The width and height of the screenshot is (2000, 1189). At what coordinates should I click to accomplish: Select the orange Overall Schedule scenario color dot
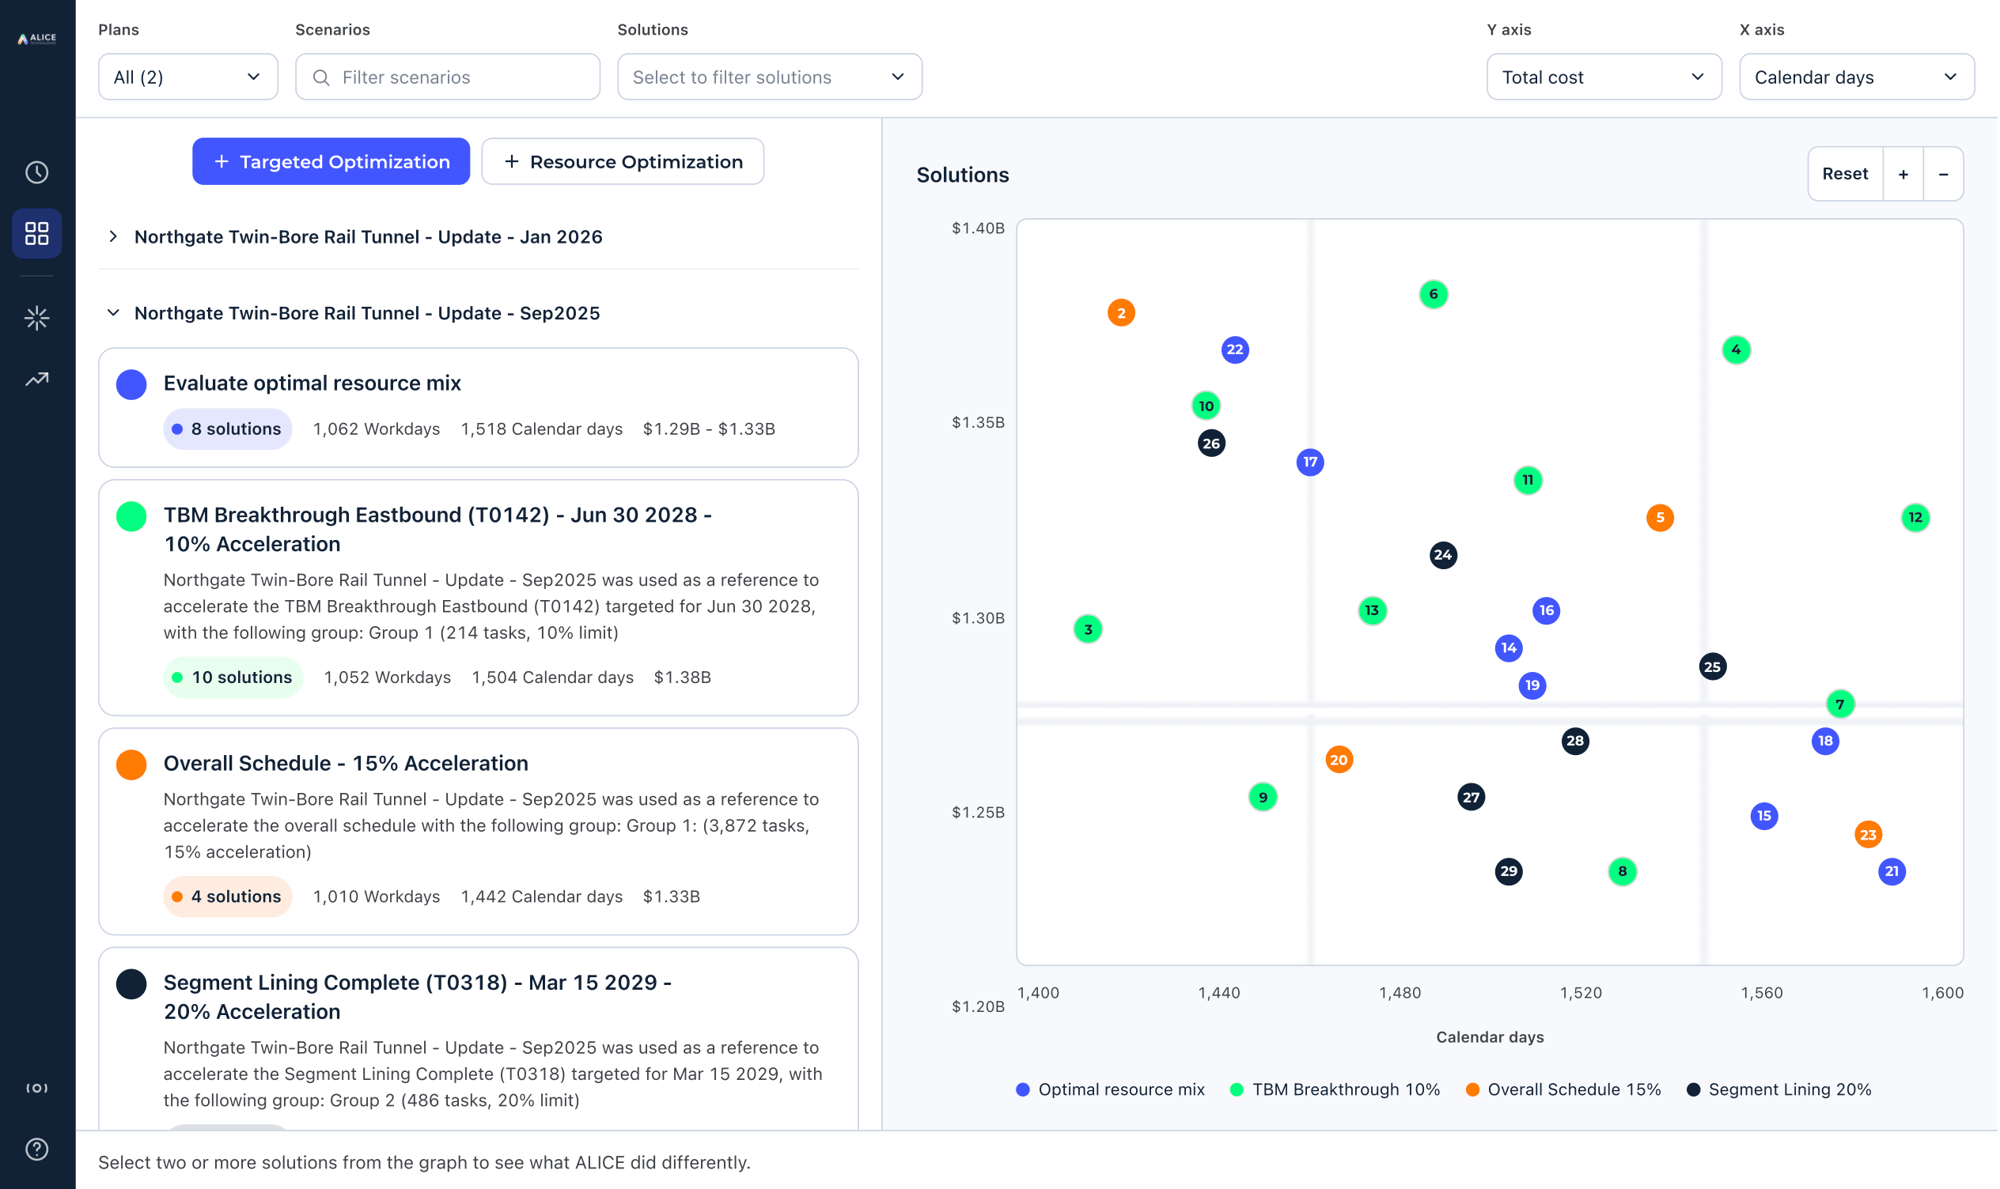(x=131, y=764)
